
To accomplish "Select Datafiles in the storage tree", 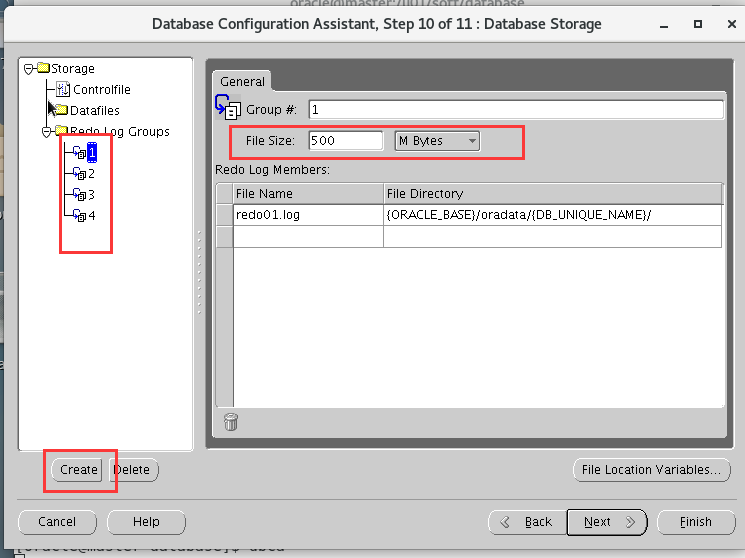I will (95, 110).
